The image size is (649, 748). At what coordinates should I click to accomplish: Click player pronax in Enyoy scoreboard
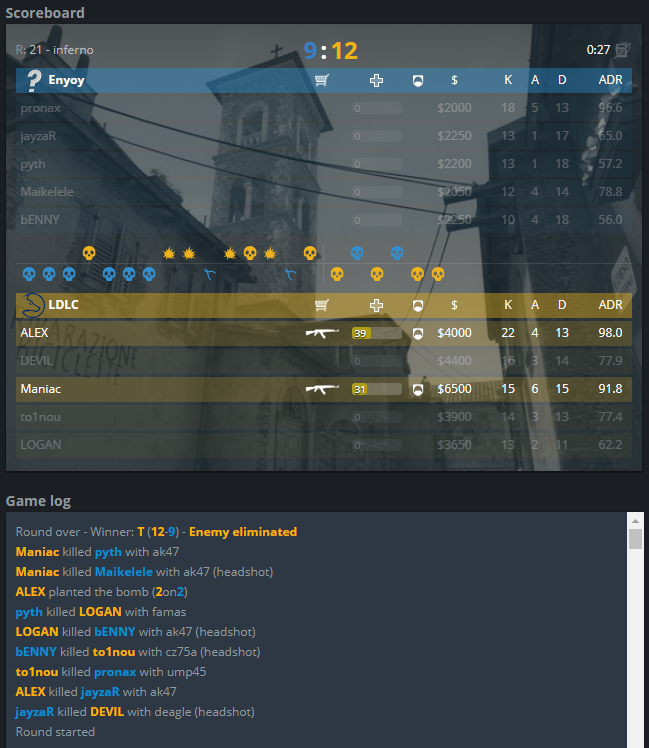pos(41,108)
